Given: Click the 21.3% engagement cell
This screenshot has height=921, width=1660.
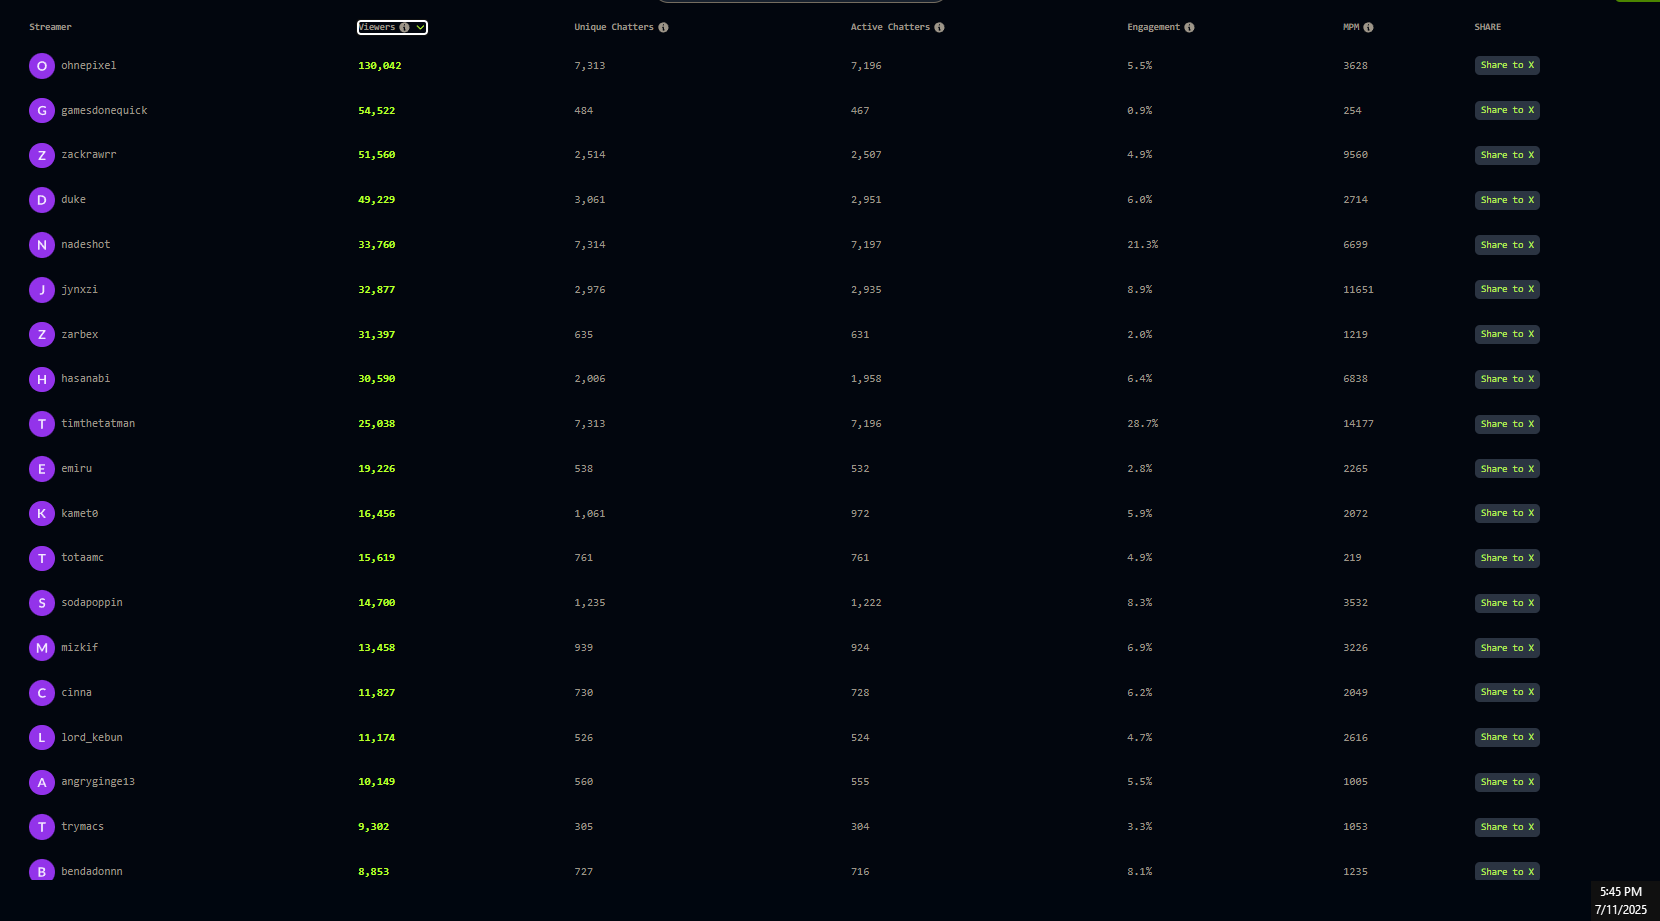Looking at the screenshot, I should (1143, 245).
